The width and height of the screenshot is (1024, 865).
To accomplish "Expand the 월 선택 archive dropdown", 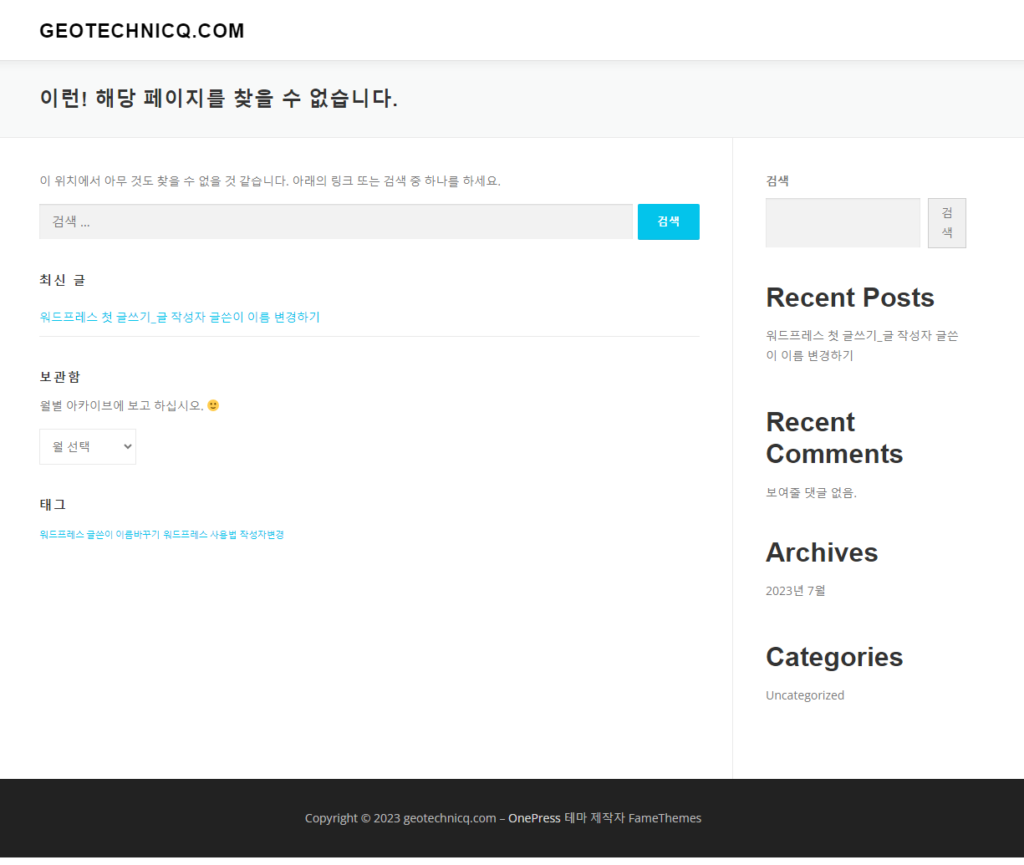I will pyautogui.click(x=87, y=447).
